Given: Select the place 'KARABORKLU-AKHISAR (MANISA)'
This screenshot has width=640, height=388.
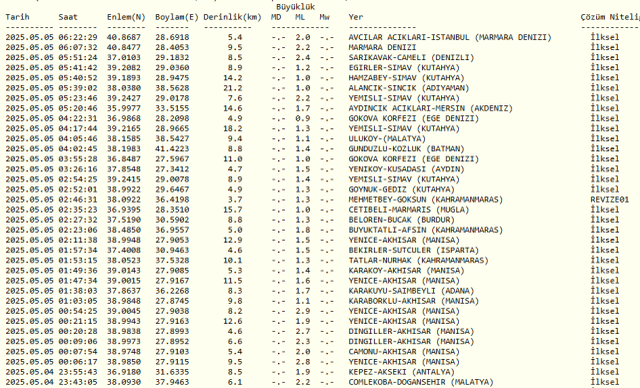Looking at the screenshot, I should tap(413, 302).
